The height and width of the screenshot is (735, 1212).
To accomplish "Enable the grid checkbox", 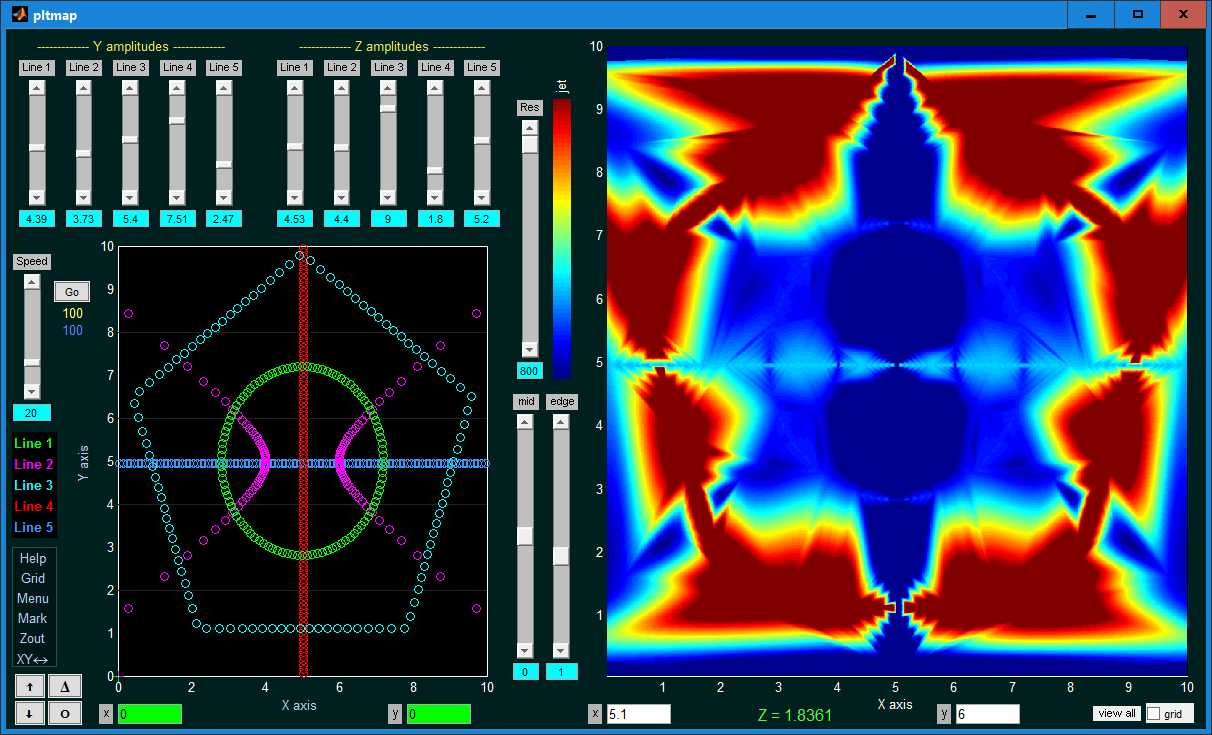I will (1154, 714).
